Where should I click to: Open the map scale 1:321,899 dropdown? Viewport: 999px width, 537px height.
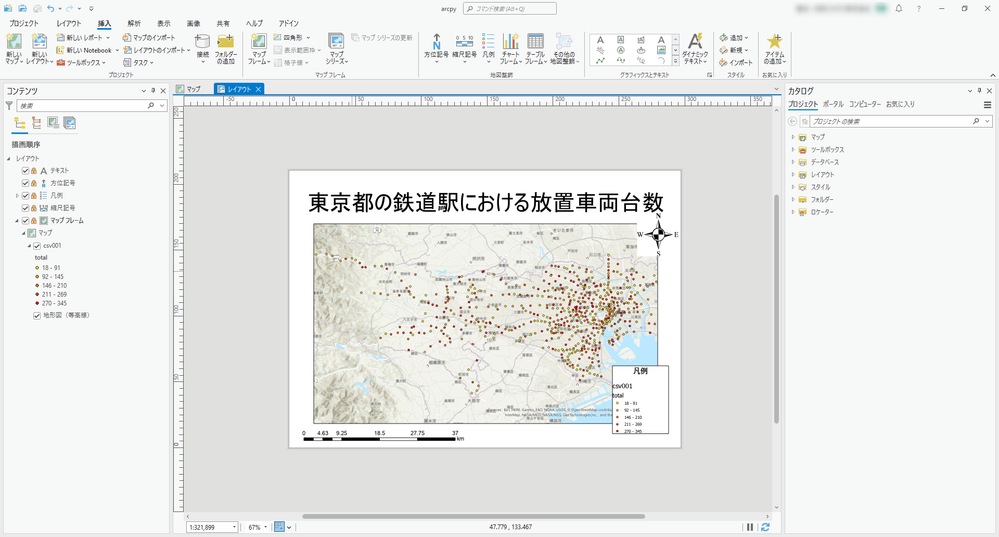tap(234, 527)
